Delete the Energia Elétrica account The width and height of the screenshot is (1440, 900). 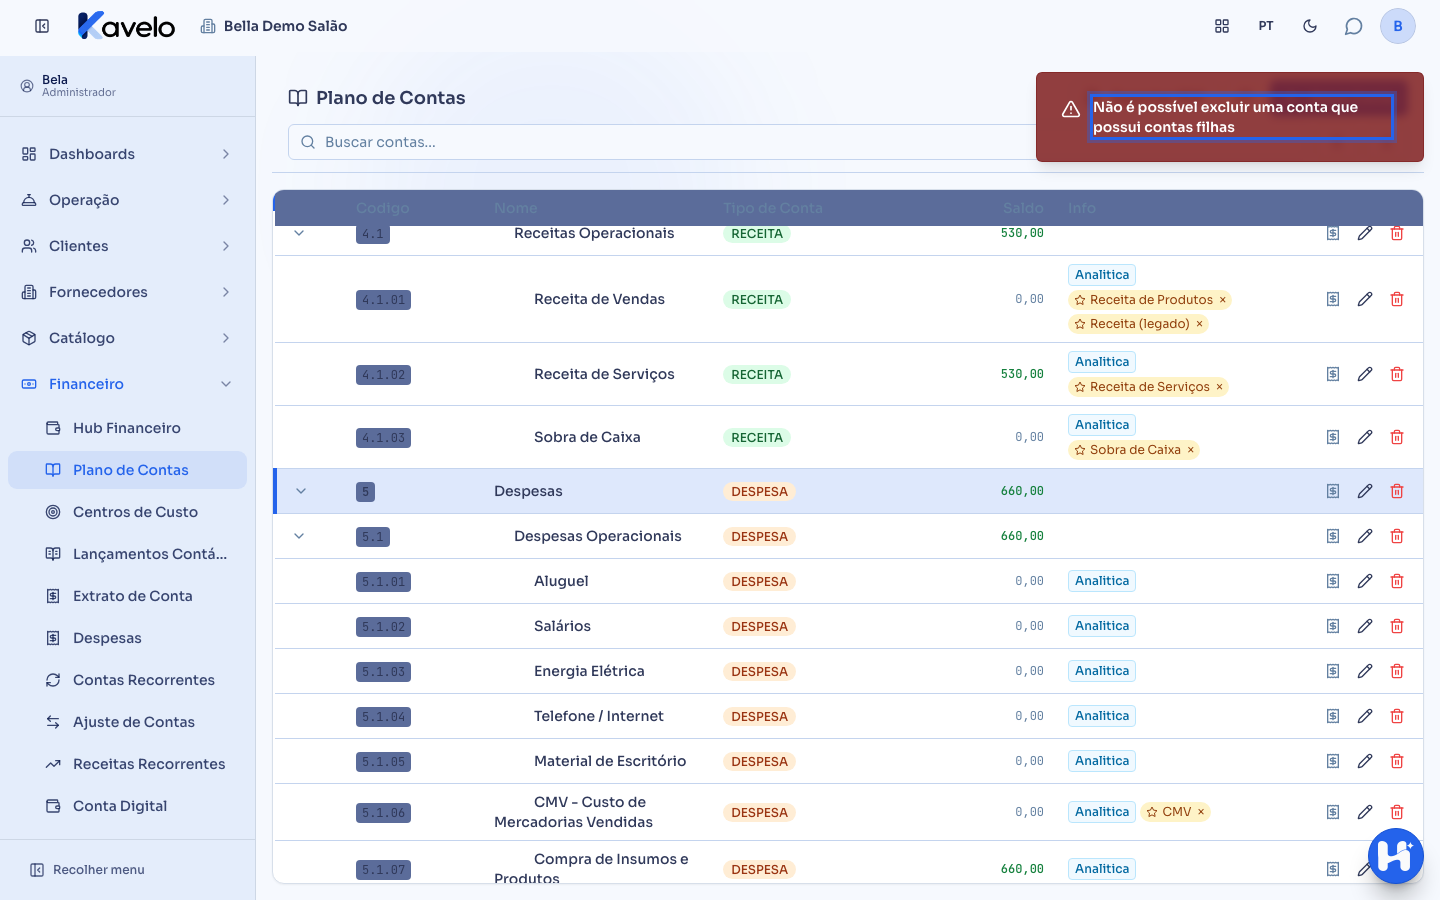(x=1397, y=671)
